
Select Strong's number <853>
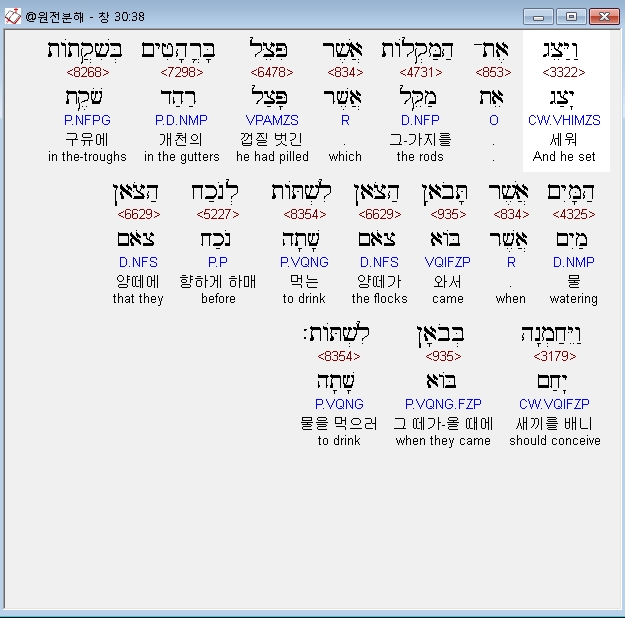493,72
